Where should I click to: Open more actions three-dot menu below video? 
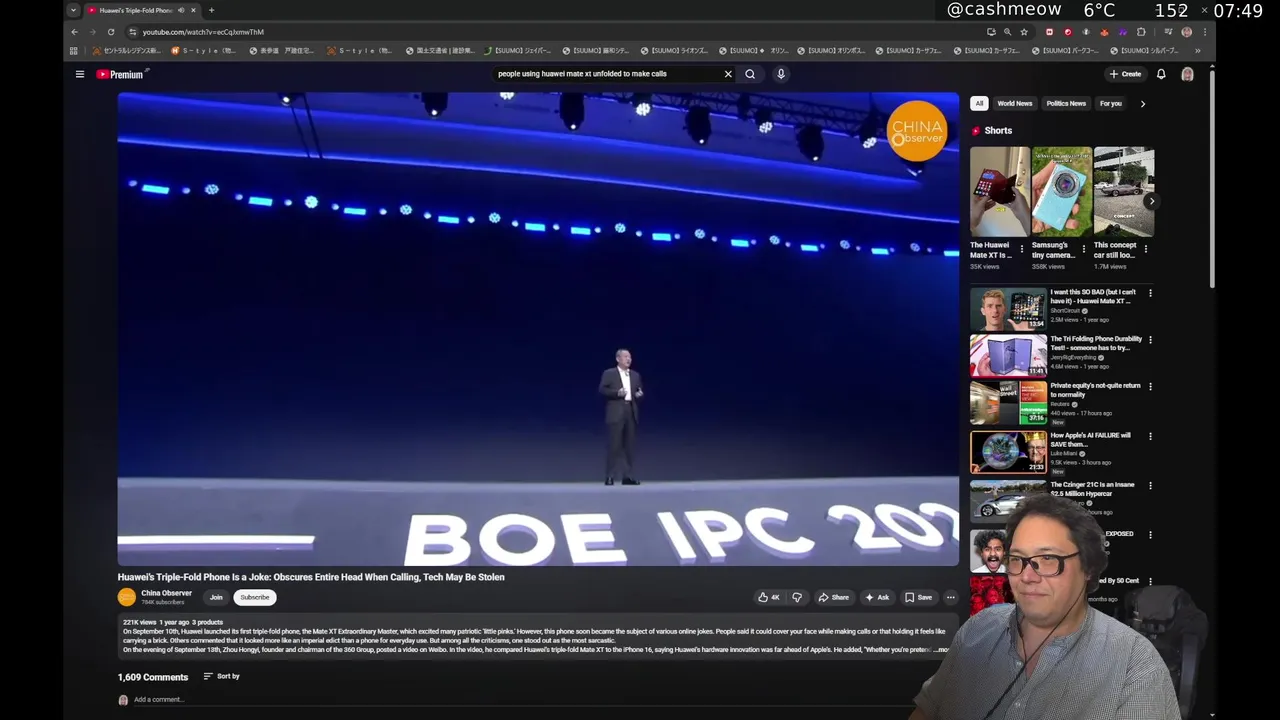click(x=950, y=597)
